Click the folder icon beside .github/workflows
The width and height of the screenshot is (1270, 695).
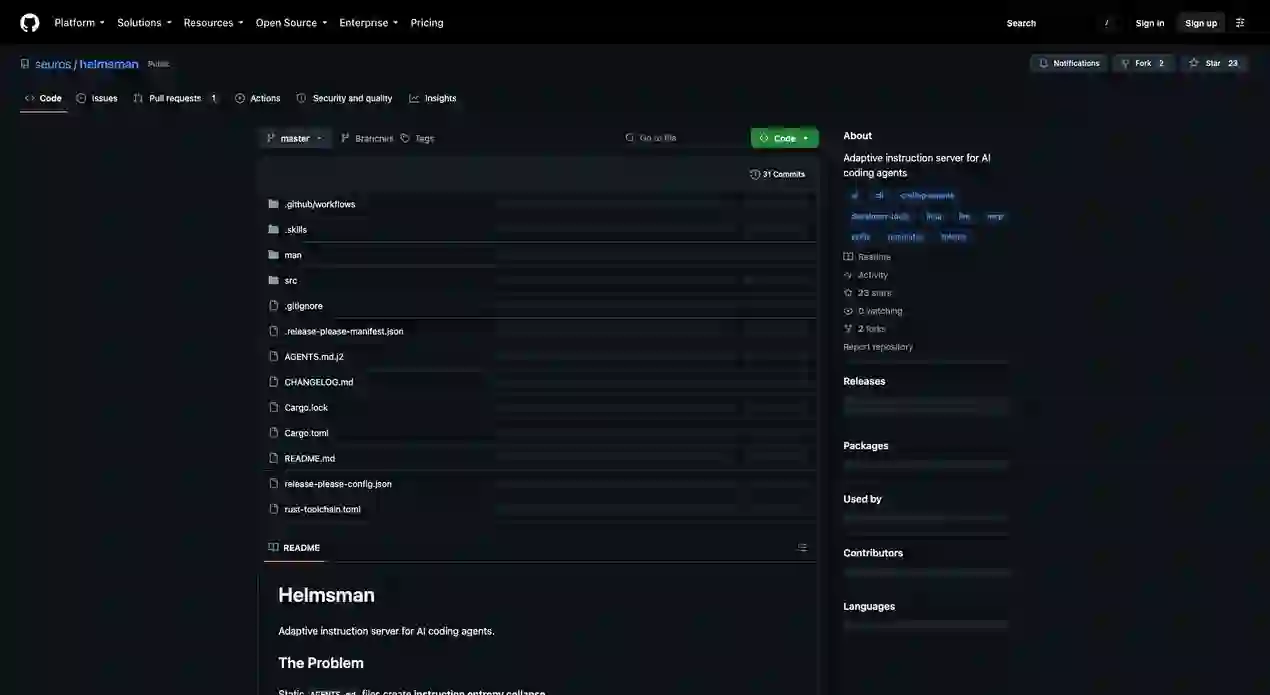(273, 204)
